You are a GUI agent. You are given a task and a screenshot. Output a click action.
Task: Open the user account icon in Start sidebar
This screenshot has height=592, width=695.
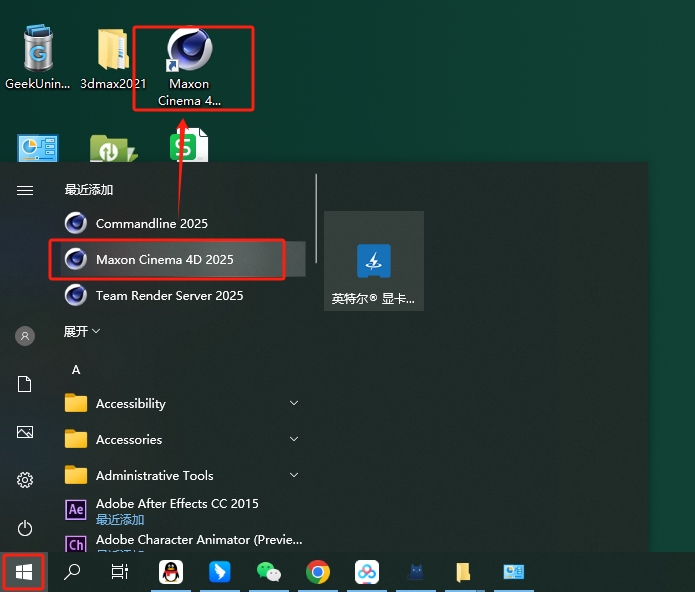point(25,336)
